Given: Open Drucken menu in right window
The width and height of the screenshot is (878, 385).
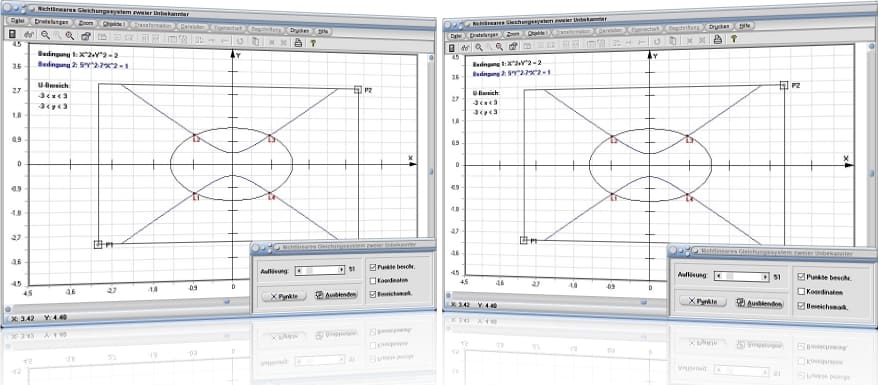Looking at the screenshot, I should click(x=718, y=27).
